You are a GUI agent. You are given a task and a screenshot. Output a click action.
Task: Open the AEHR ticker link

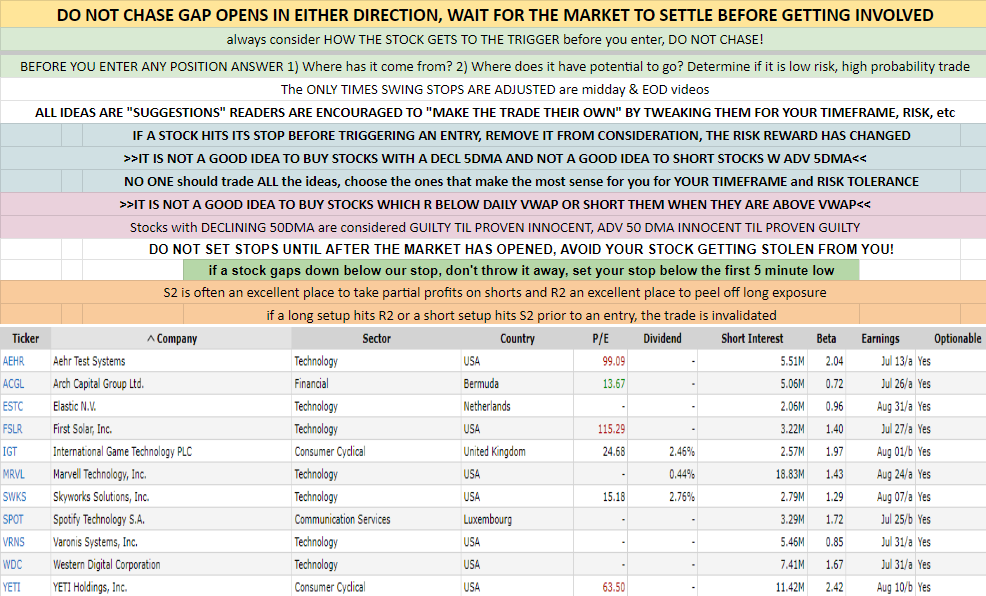(13, 361)
